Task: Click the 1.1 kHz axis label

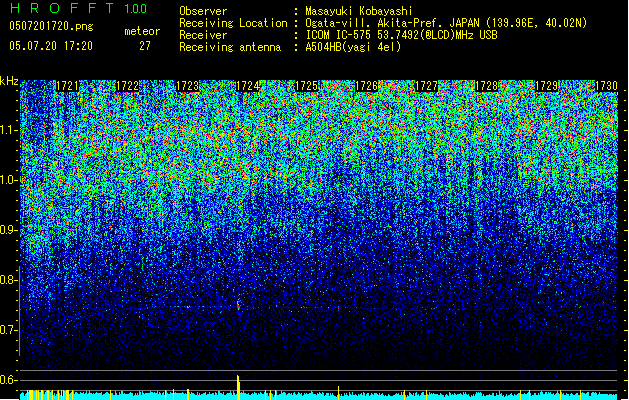Action: click(x=9, y=130)
